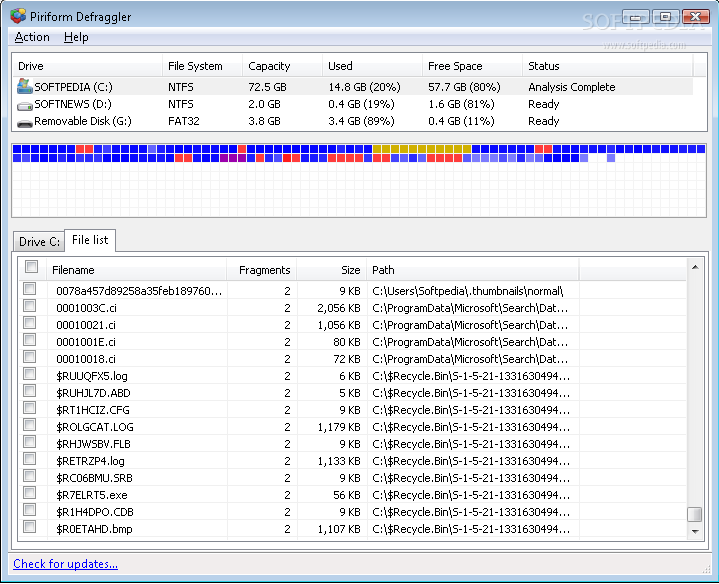The height and width of the screenshot is (584, 719).
Task: Check the box for $ROLGCAT.LOG
Action: click(30, 424)
